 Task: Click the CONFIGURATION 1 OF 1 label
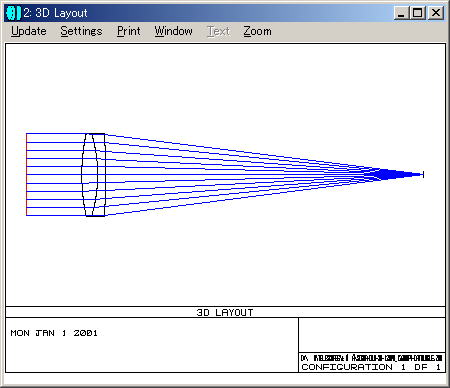(371, 367)
